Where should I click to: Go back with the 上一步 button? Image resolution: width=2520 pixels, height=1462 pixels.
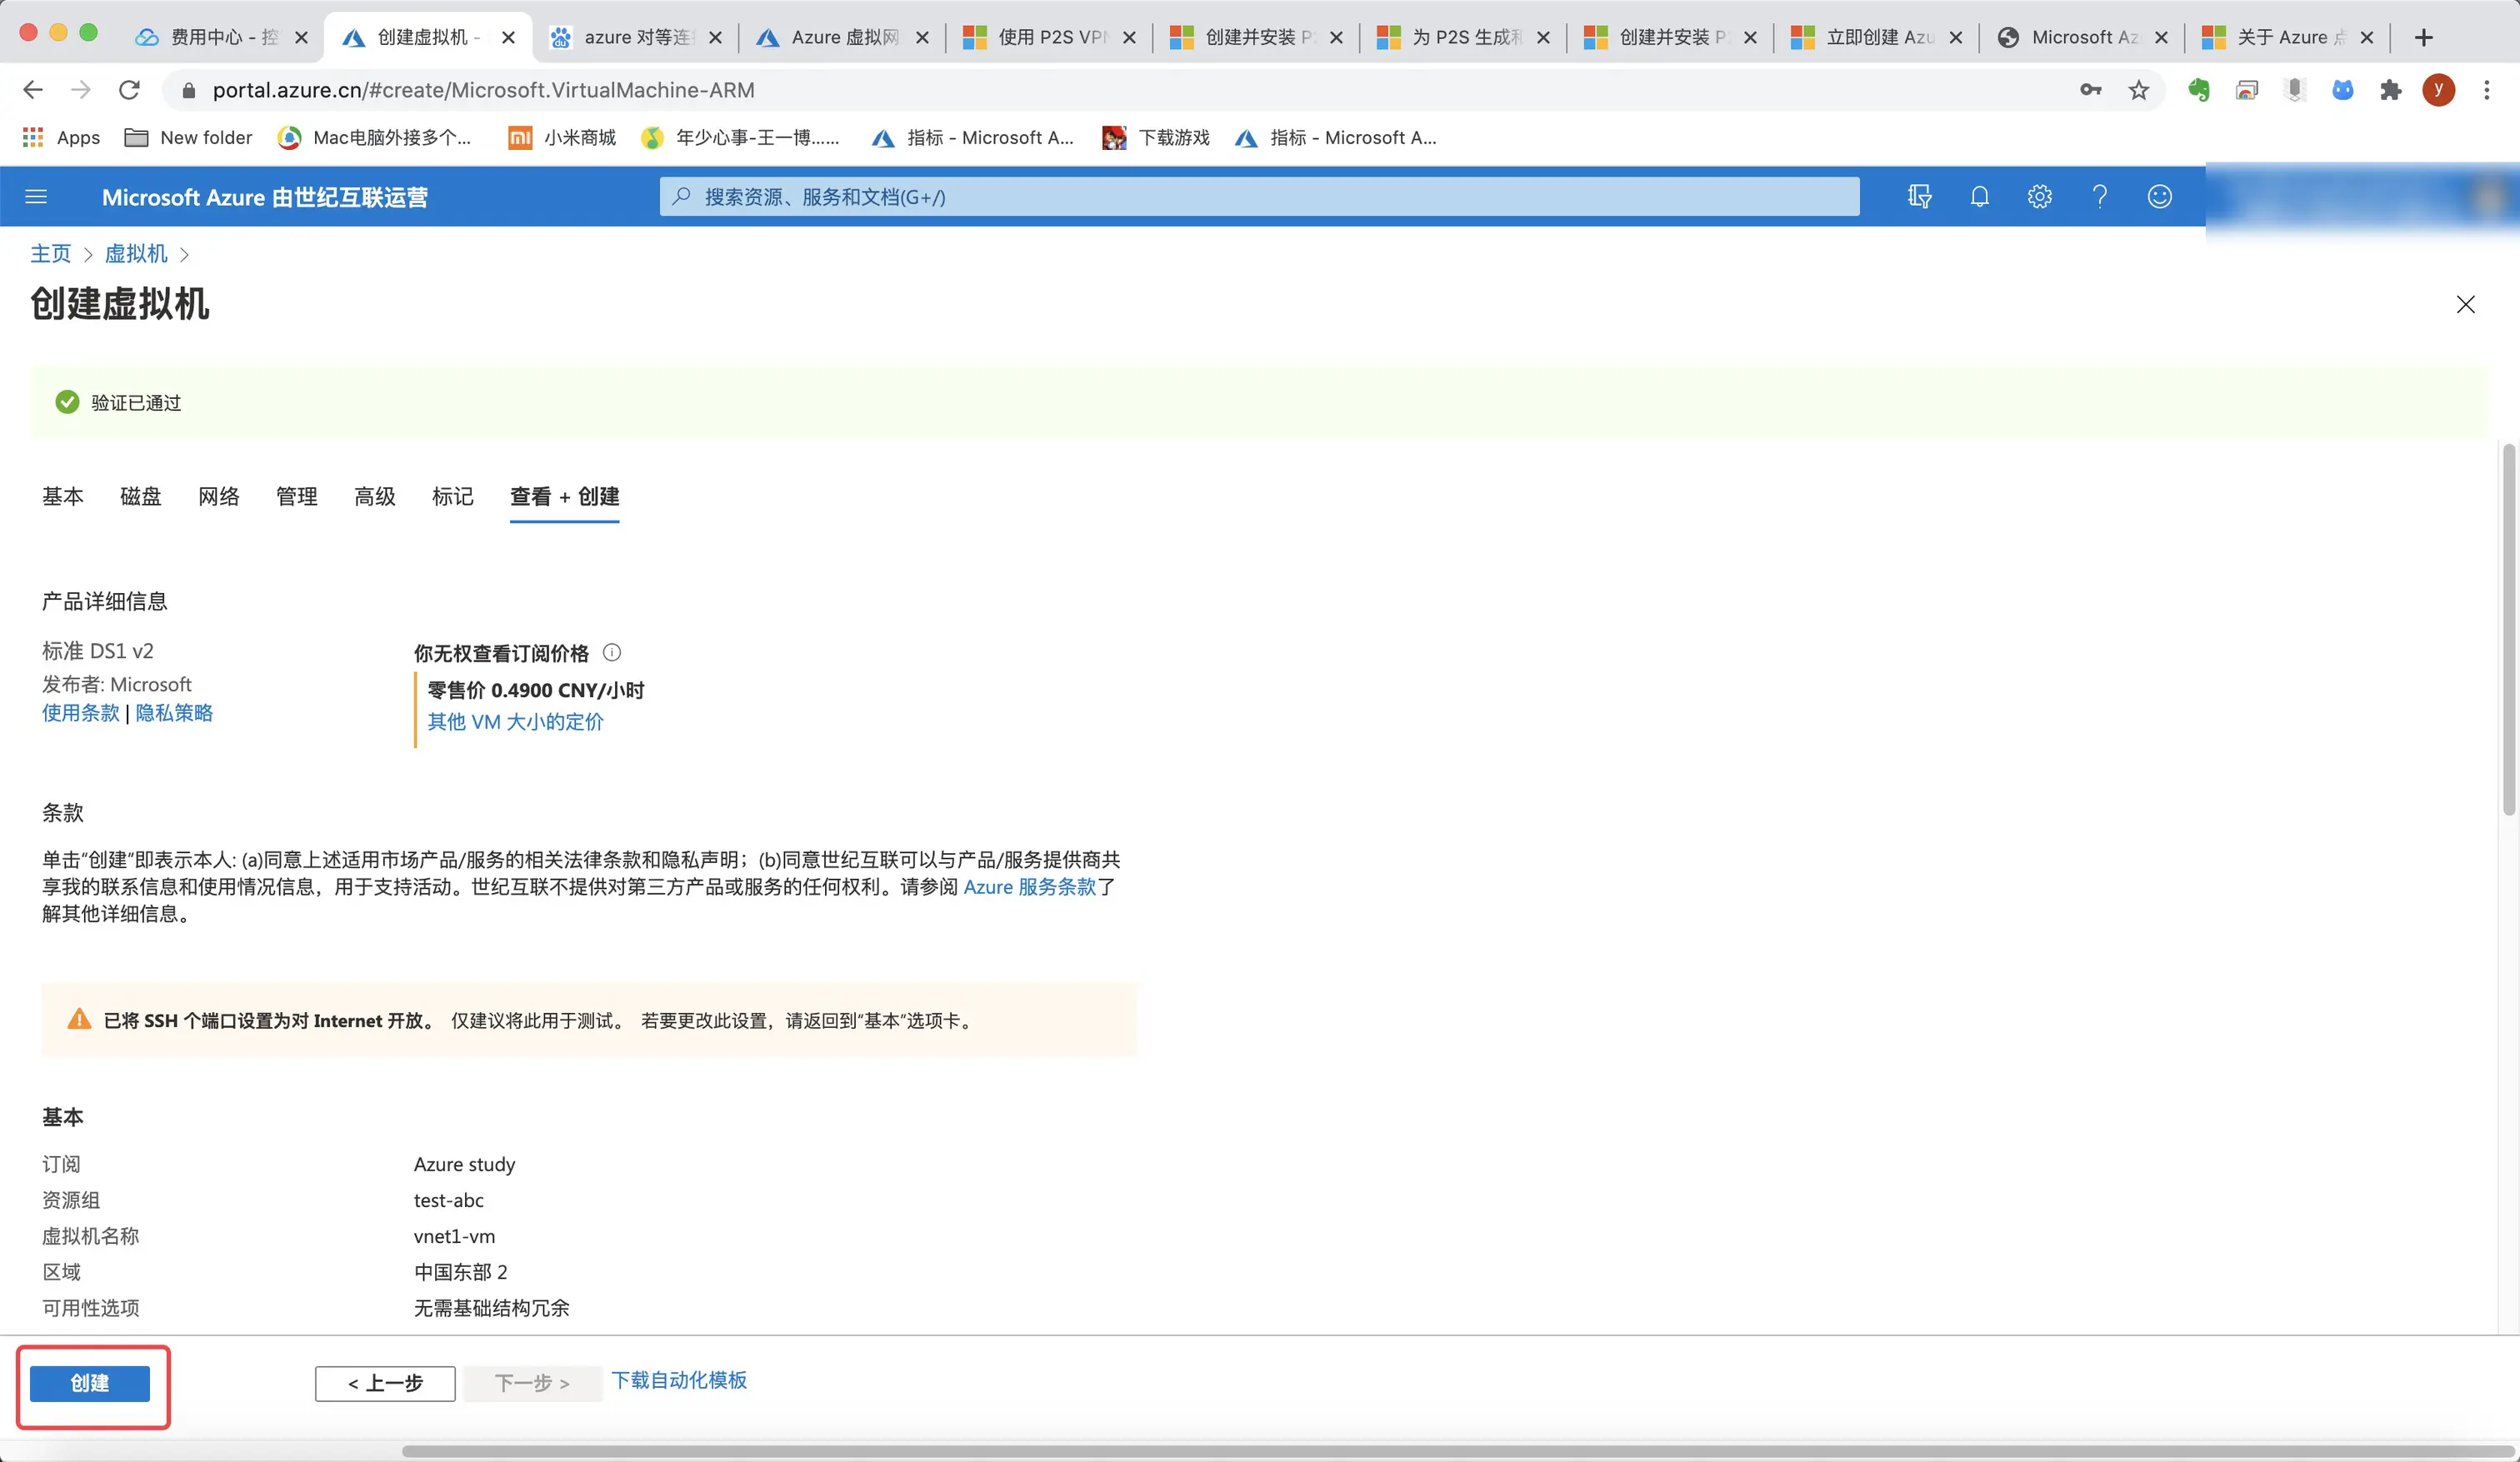pyautogui.click(x=385, y=1383)
